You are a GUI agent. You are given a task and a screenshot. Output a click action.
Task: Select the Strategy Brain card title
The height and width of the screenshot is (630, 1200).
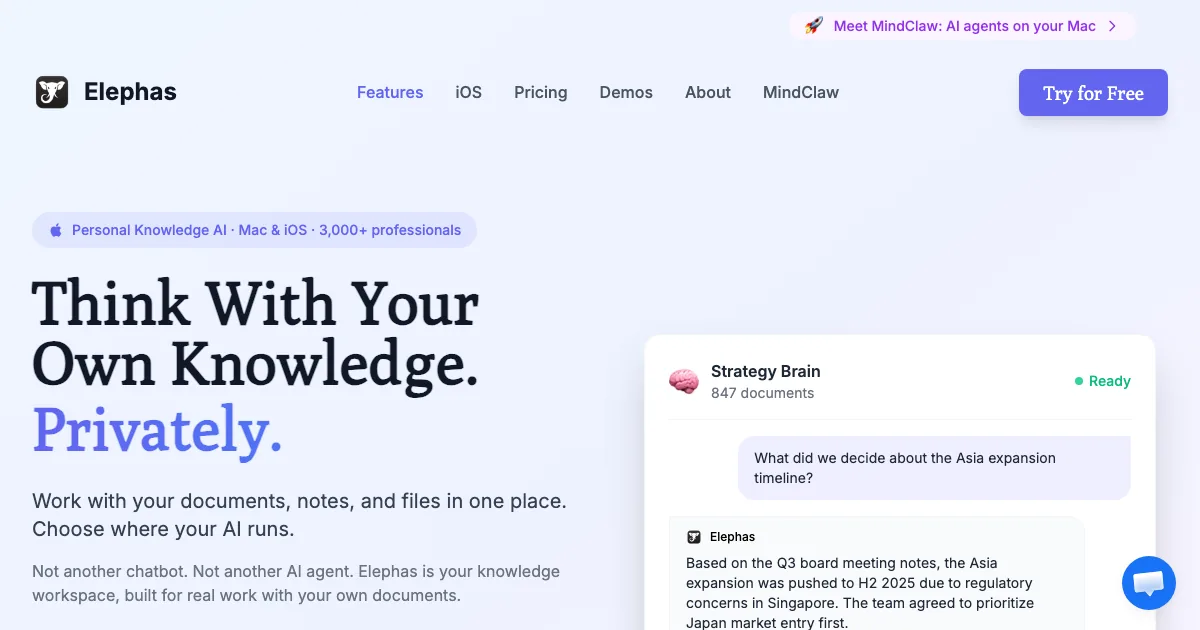[x=765, y=371]
